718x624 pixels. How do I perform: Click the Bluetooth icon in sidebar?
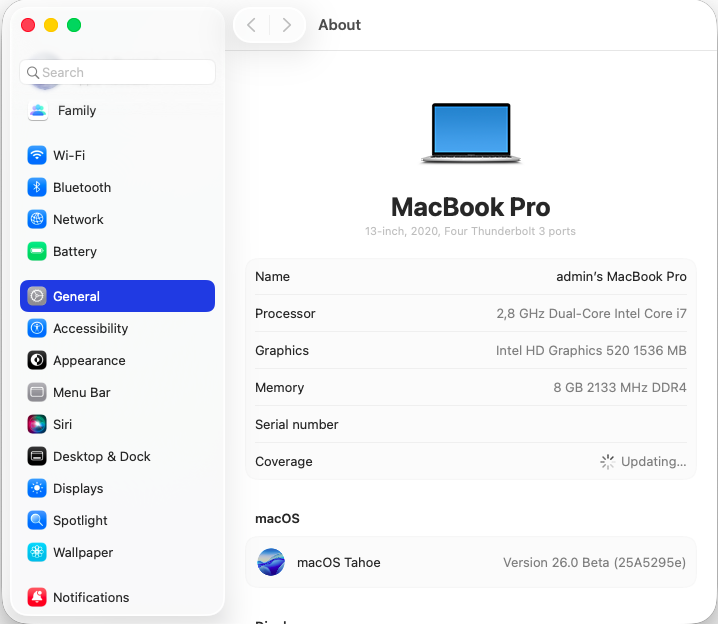[x=37, y=187]
